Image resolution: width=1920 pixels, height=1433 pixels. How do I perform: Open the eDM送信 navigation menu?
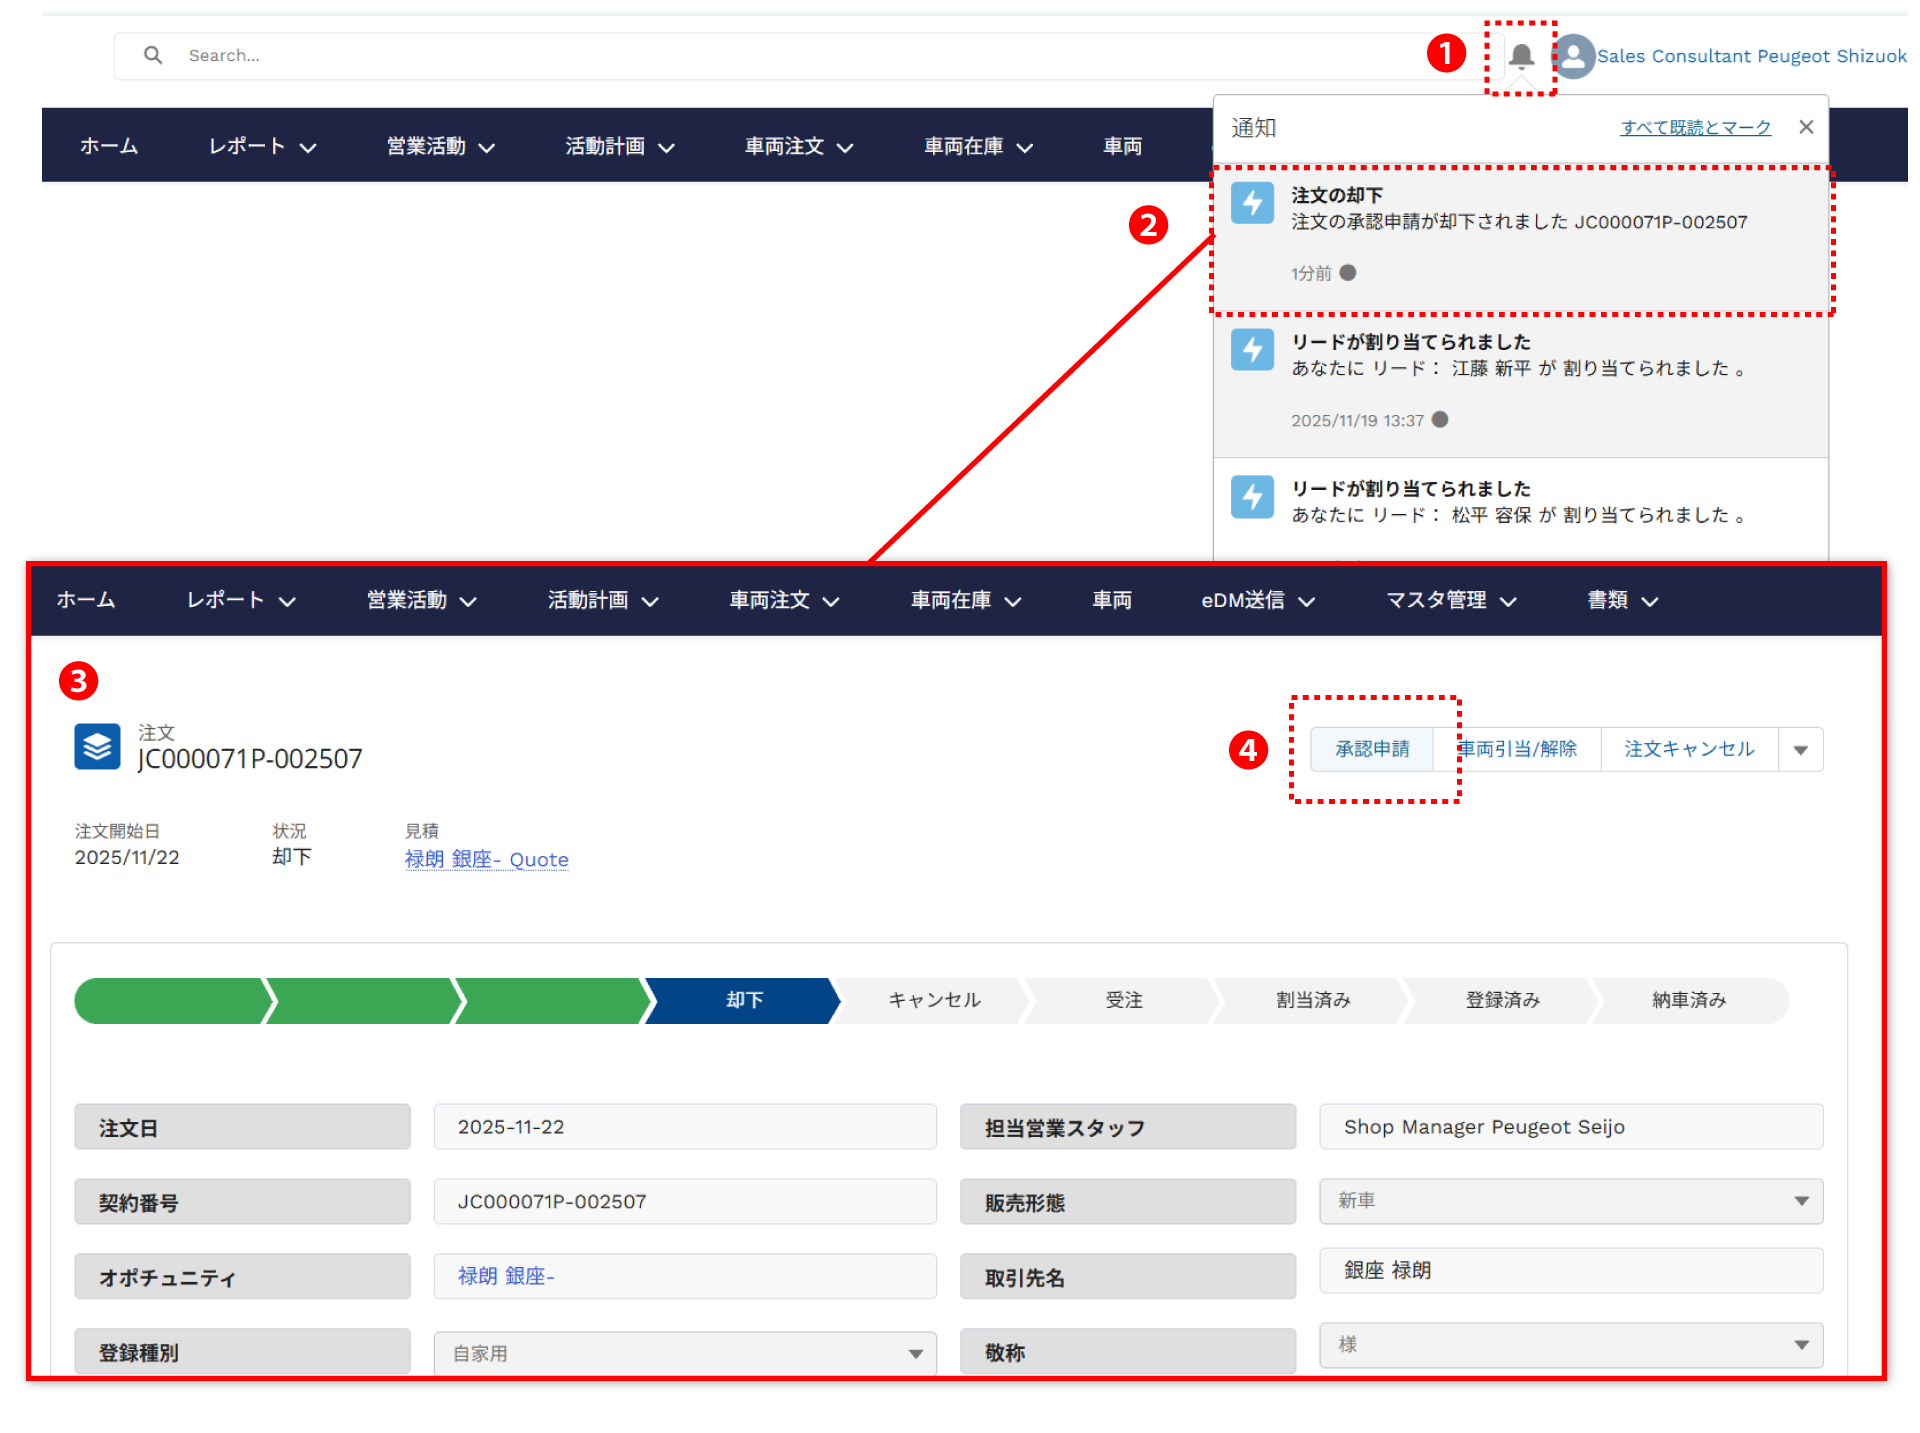click(1257, 600)
